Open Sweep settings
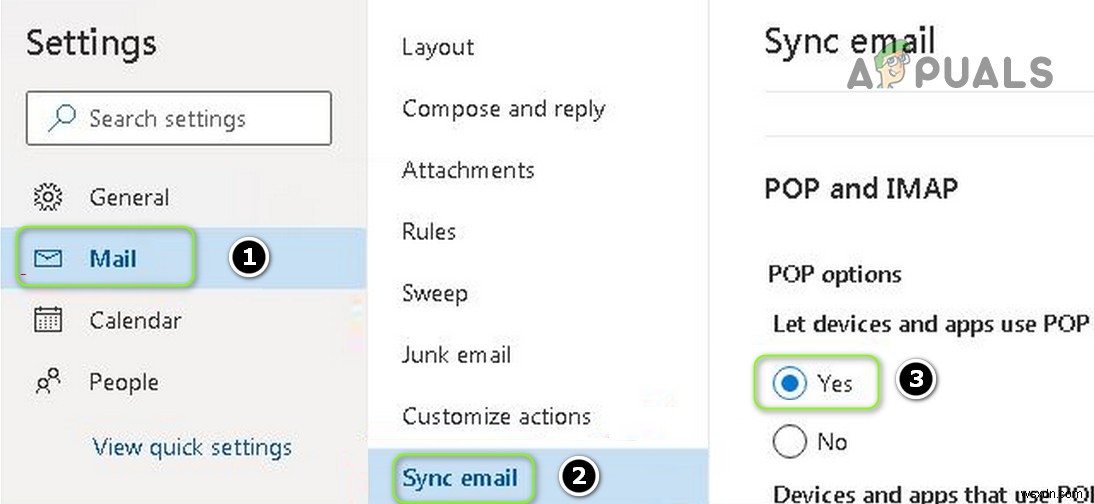1094x504 pixels. 434,294
